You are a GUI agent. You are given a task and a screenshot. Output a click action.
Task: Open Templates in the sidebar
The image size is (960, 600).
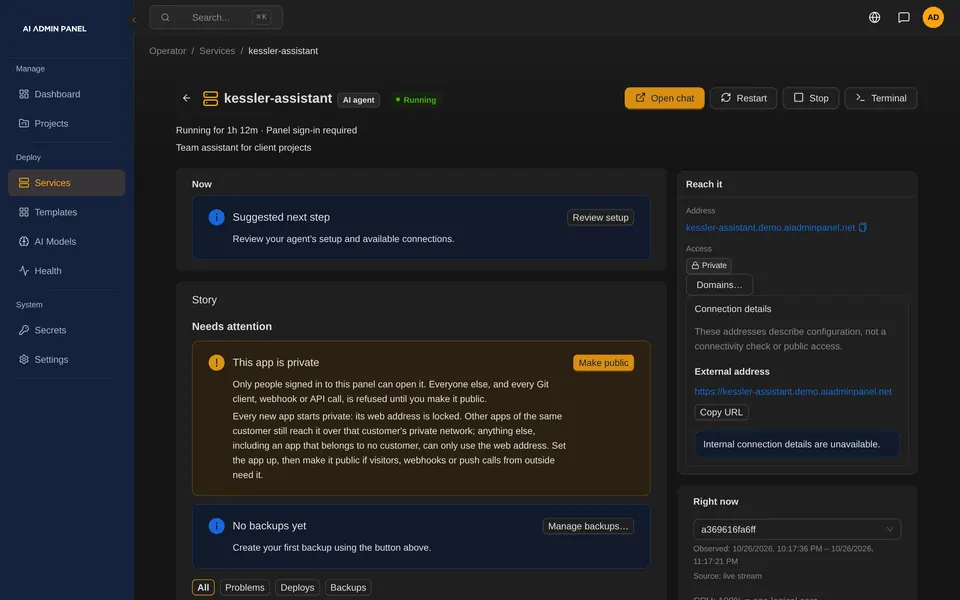tap(66, 212)
